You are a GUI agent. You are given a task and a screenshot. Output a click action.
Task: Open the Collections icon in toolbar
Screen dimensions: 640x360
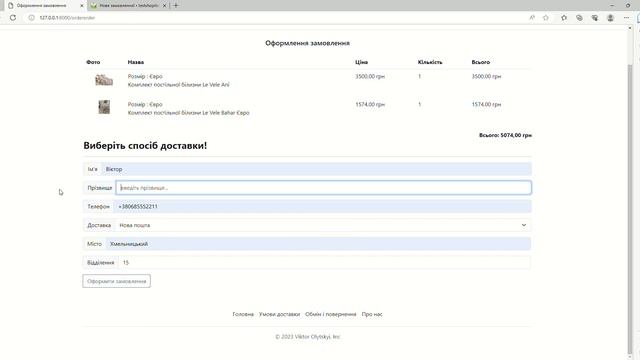coord(579,18)
